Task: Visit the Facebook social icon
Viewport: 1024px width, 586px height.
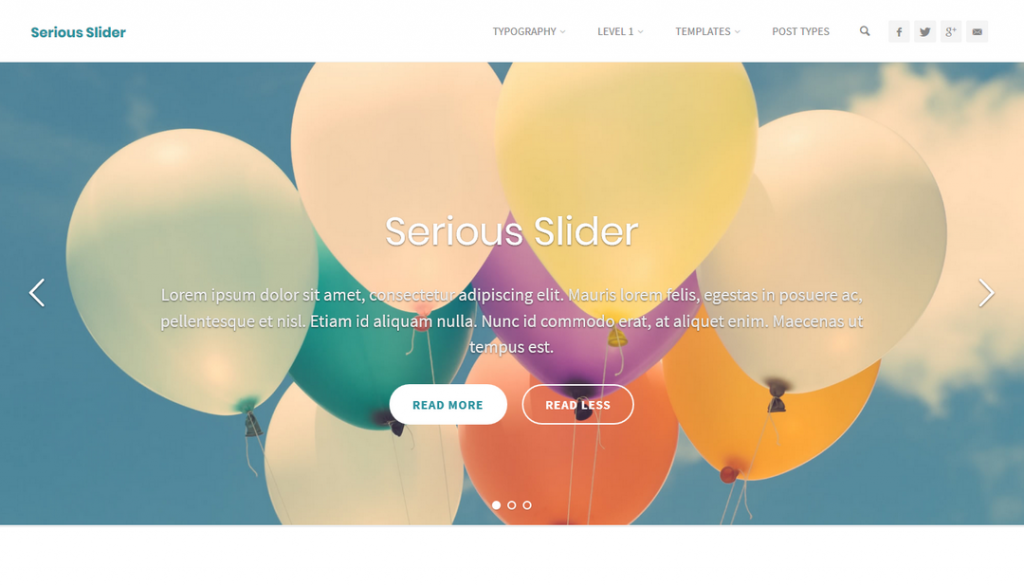Action: (899, 31)
